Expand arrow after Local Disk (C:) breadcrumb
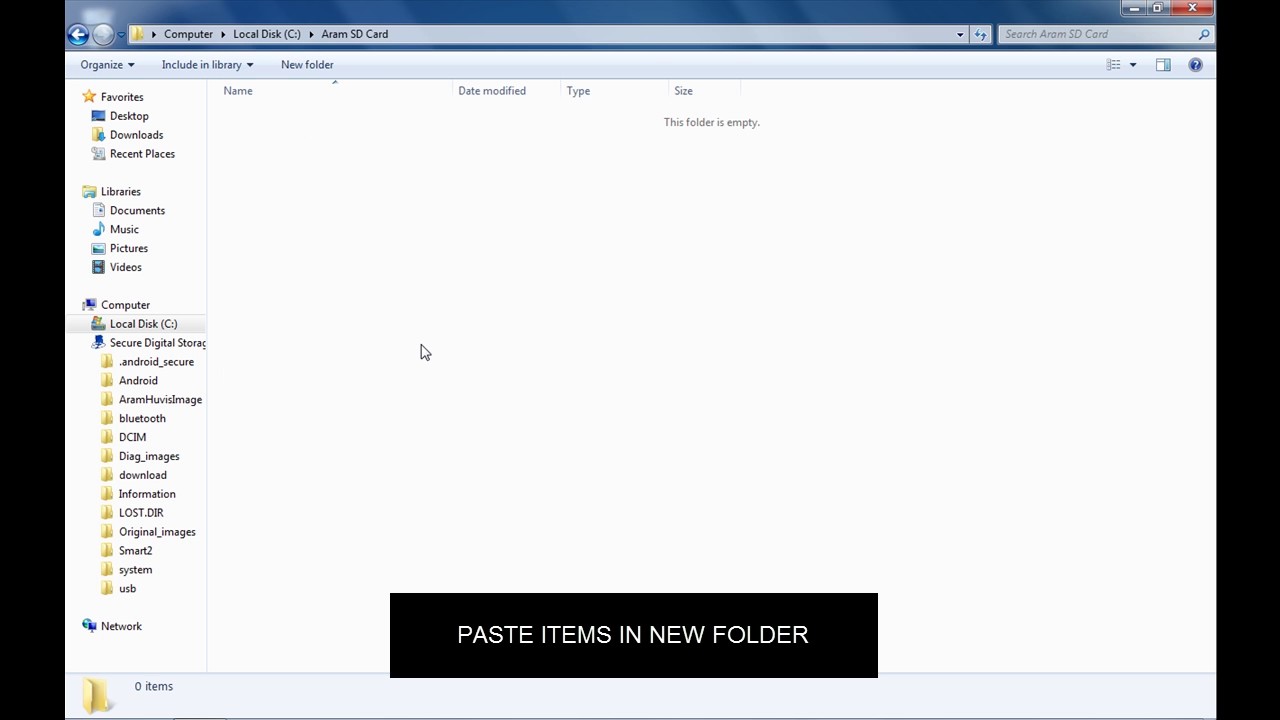The height and width of the screenshot is (720, 1280). [x=311, y=34]
